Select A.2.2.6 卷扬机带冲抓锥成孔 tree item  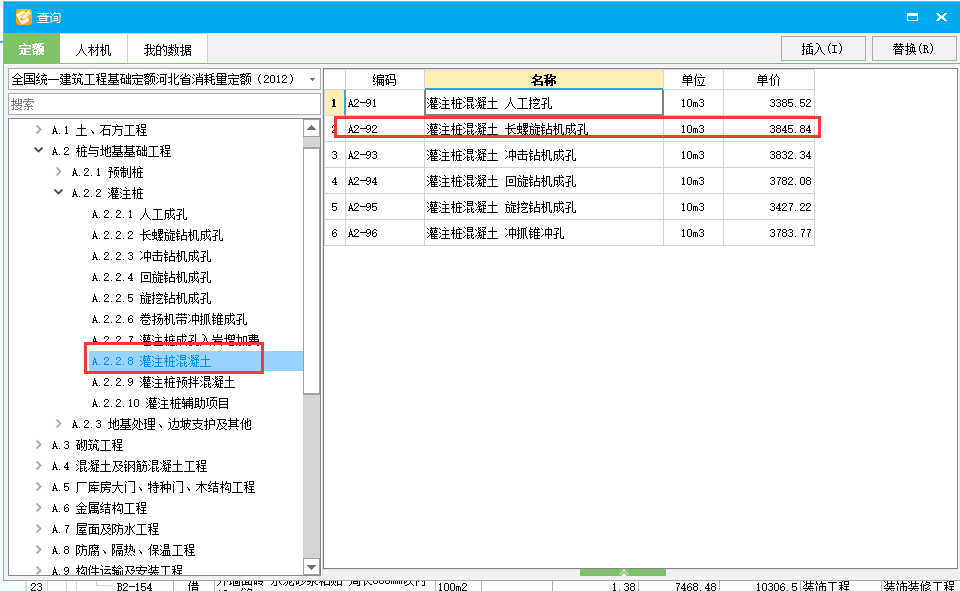click(170, 319)
